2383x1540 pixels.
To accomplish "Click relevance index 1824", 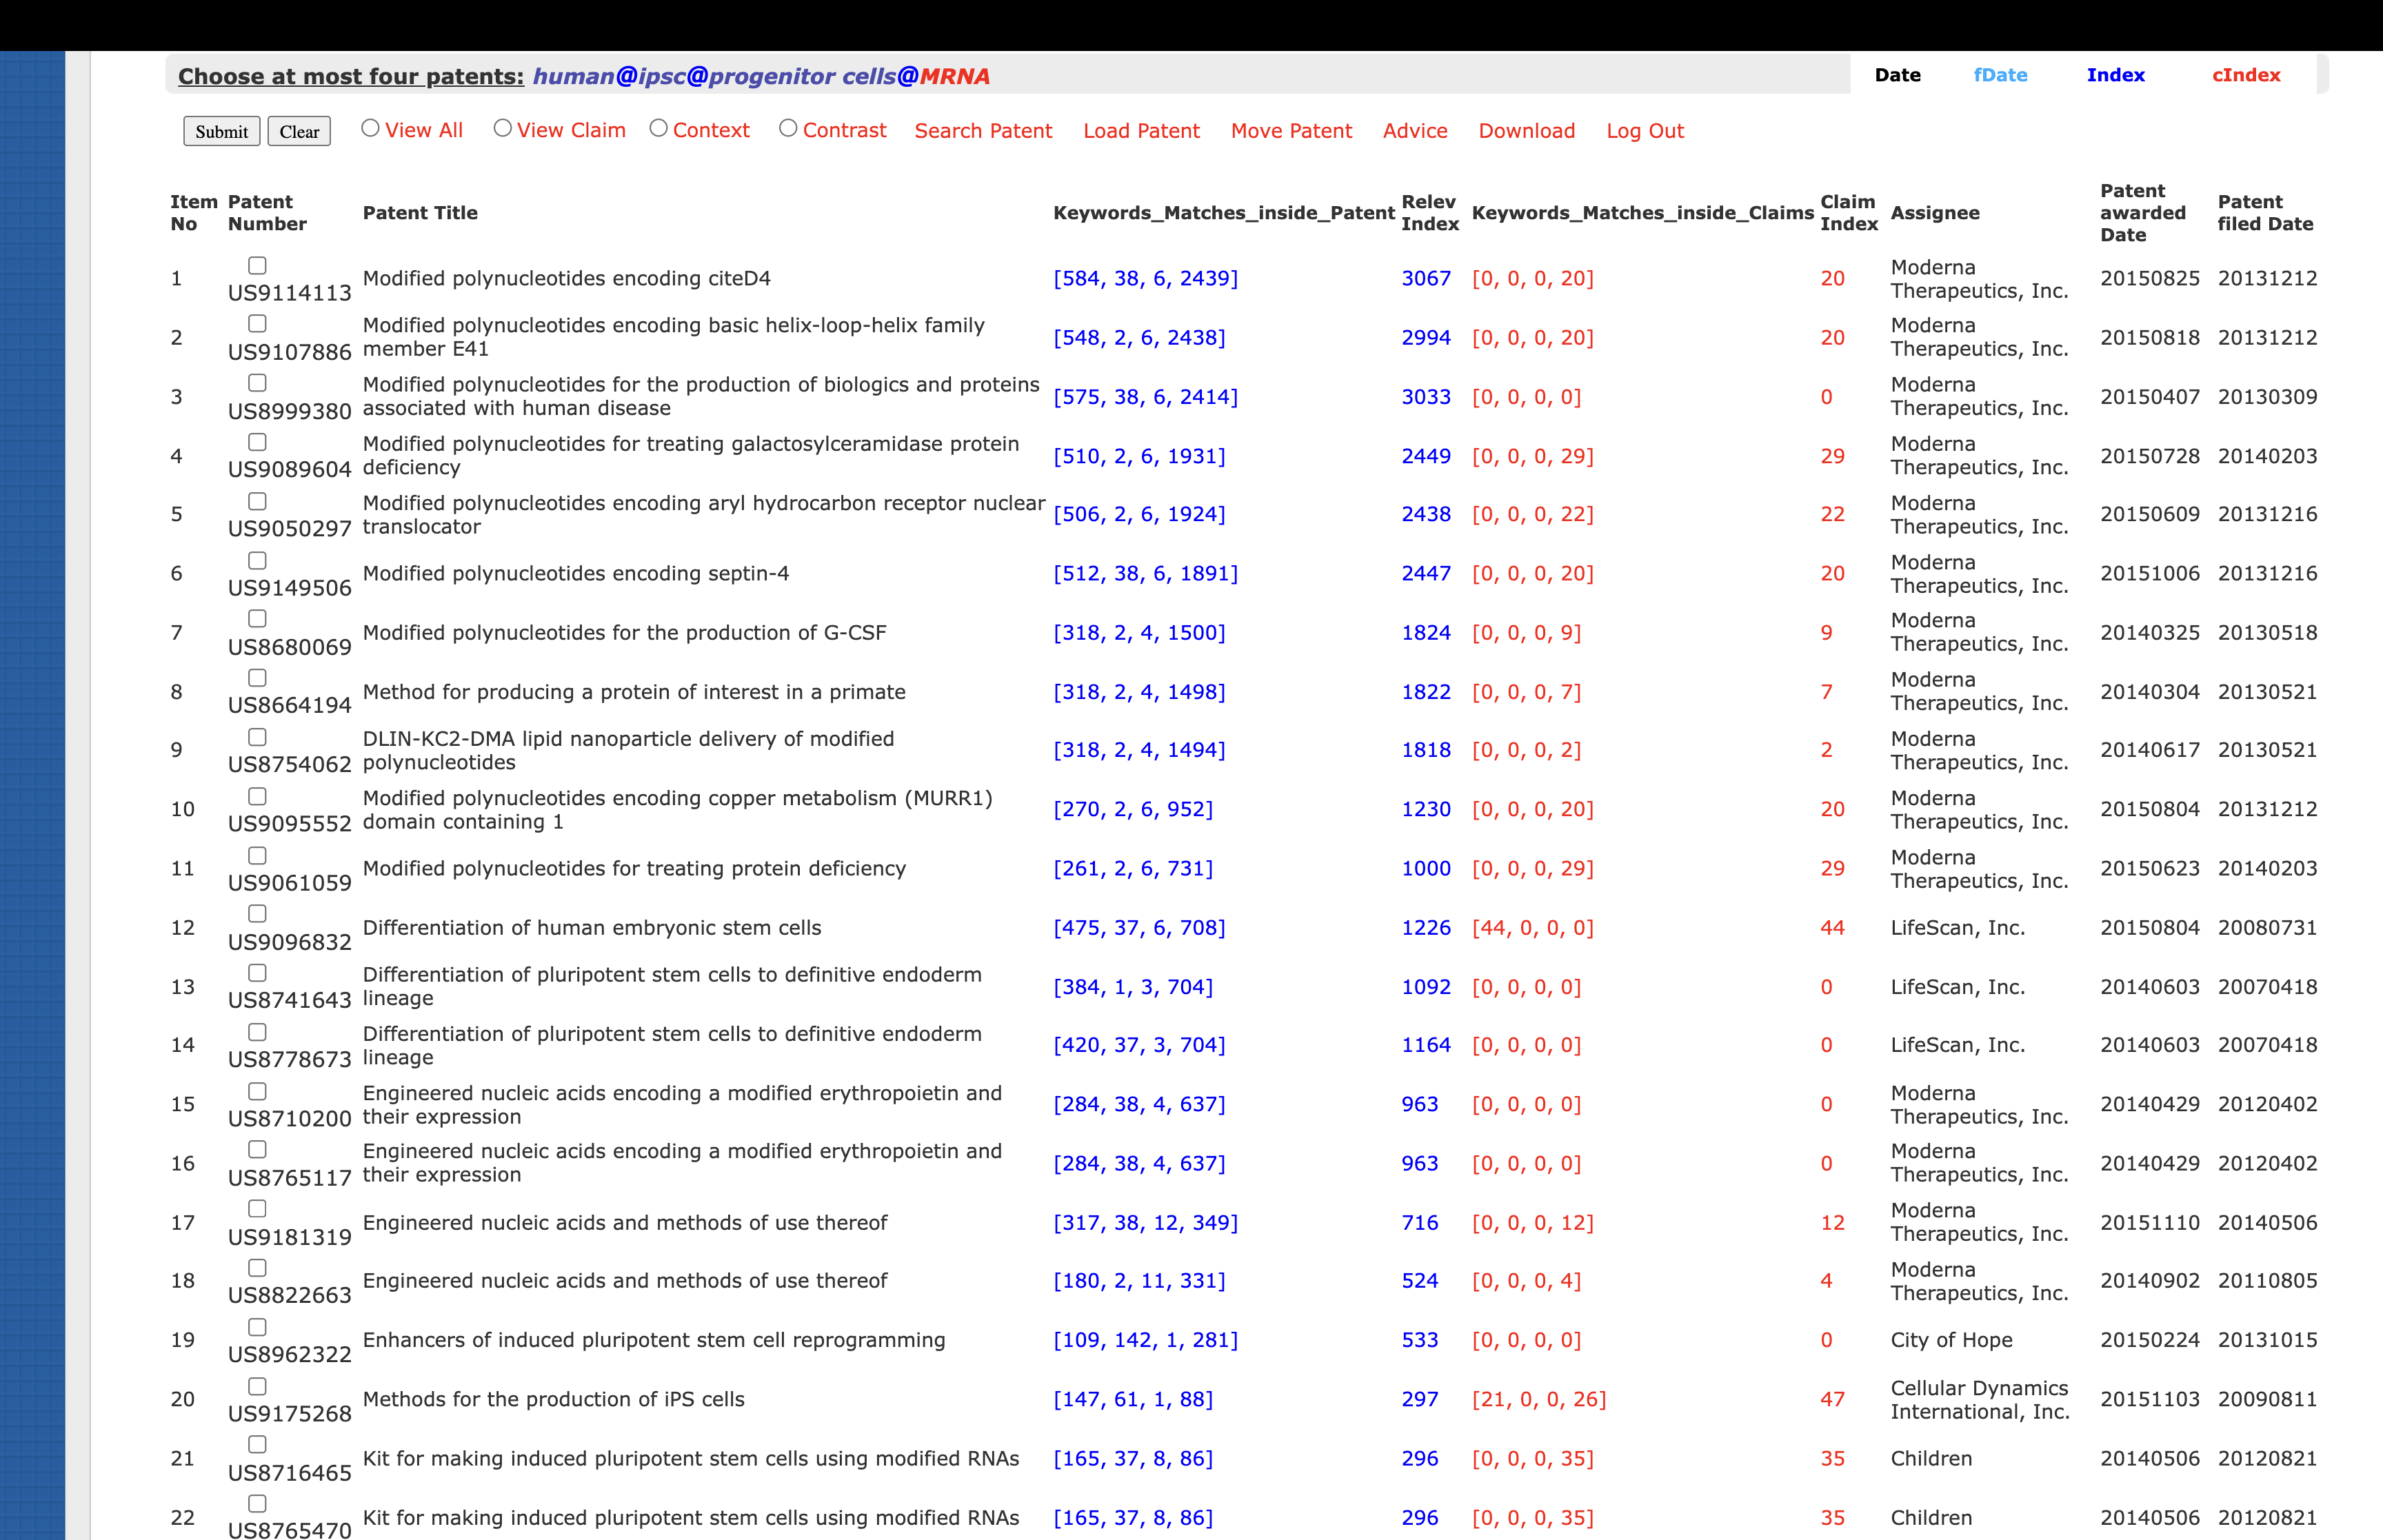I will (1425, 633).
